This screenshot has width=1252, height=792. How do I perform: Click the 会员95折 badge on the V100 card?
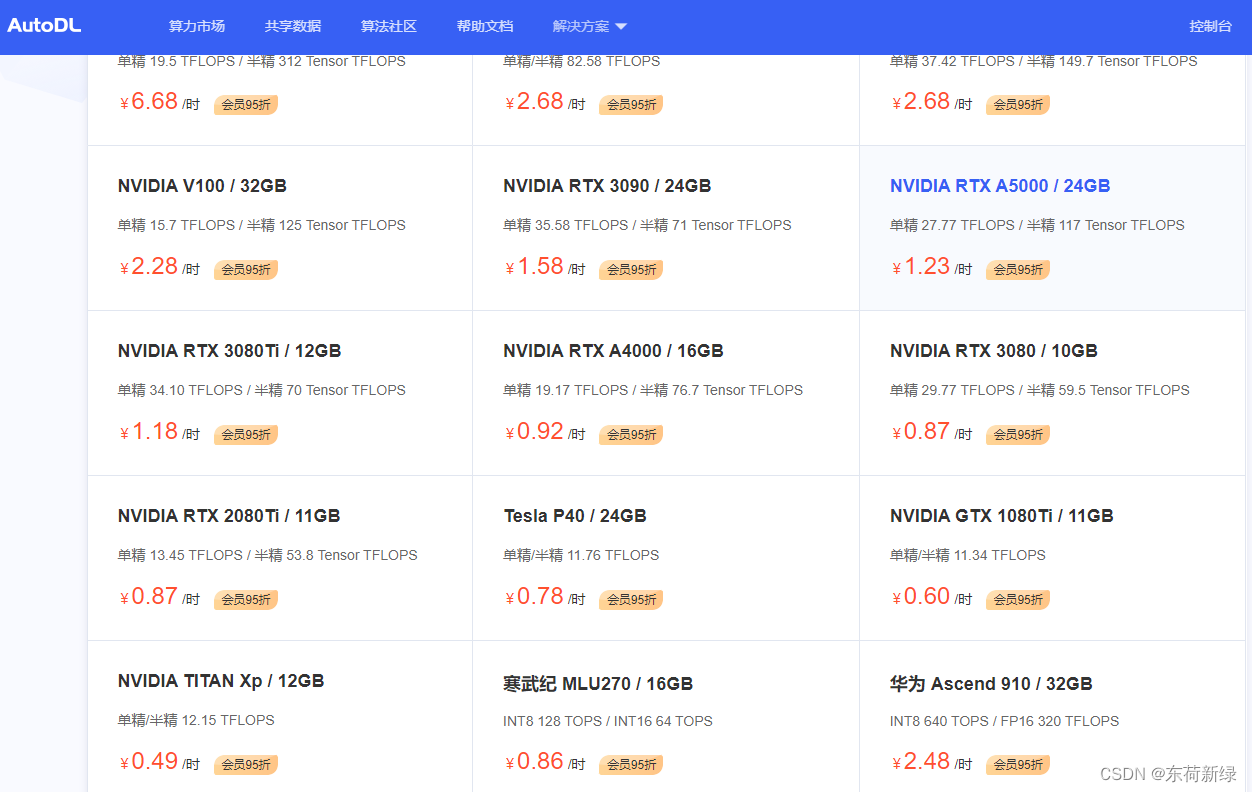246,269
